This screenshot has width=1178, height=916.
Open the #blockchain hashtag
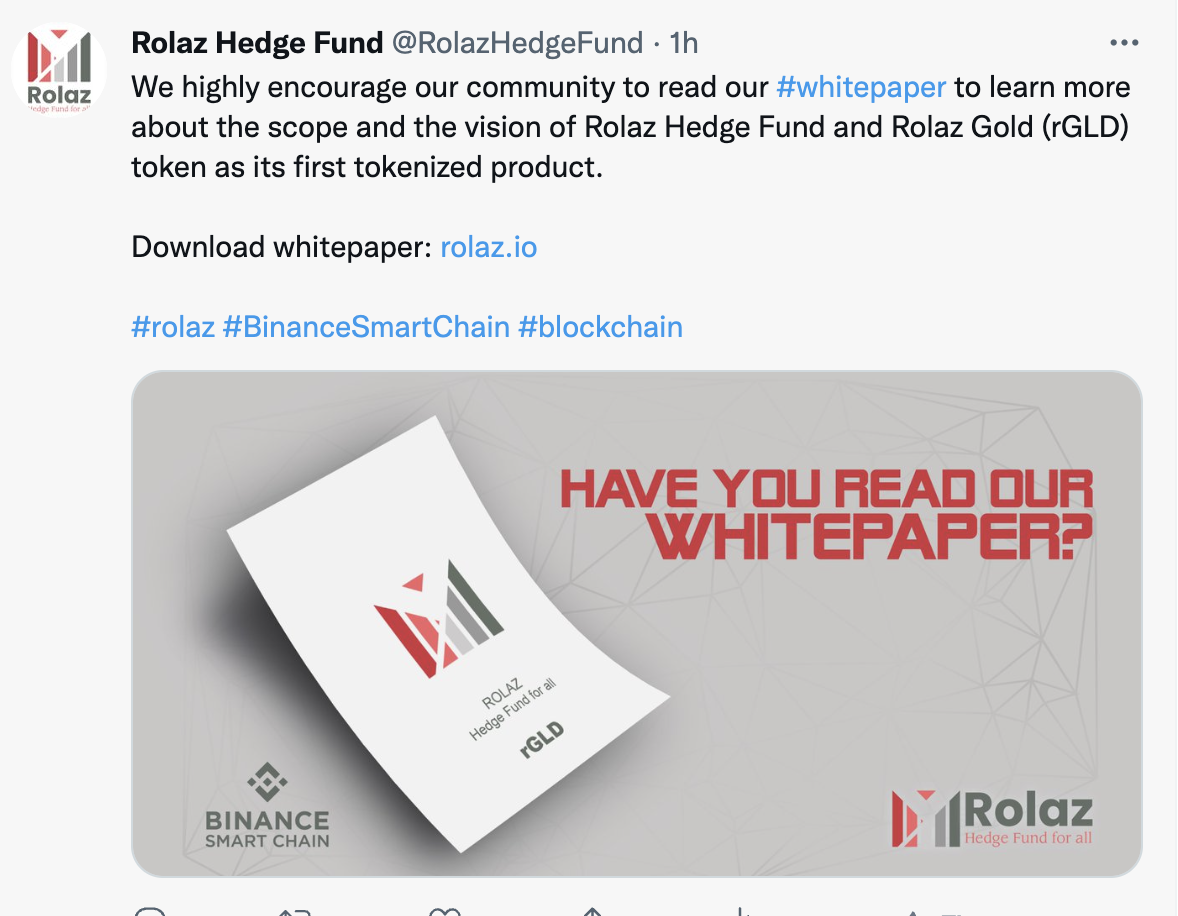(600, 328)
